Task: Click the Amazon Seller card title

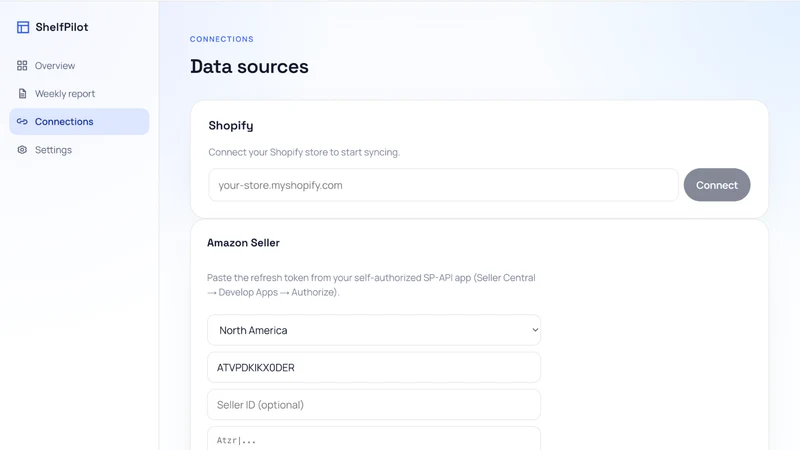Action: point(243,243)
